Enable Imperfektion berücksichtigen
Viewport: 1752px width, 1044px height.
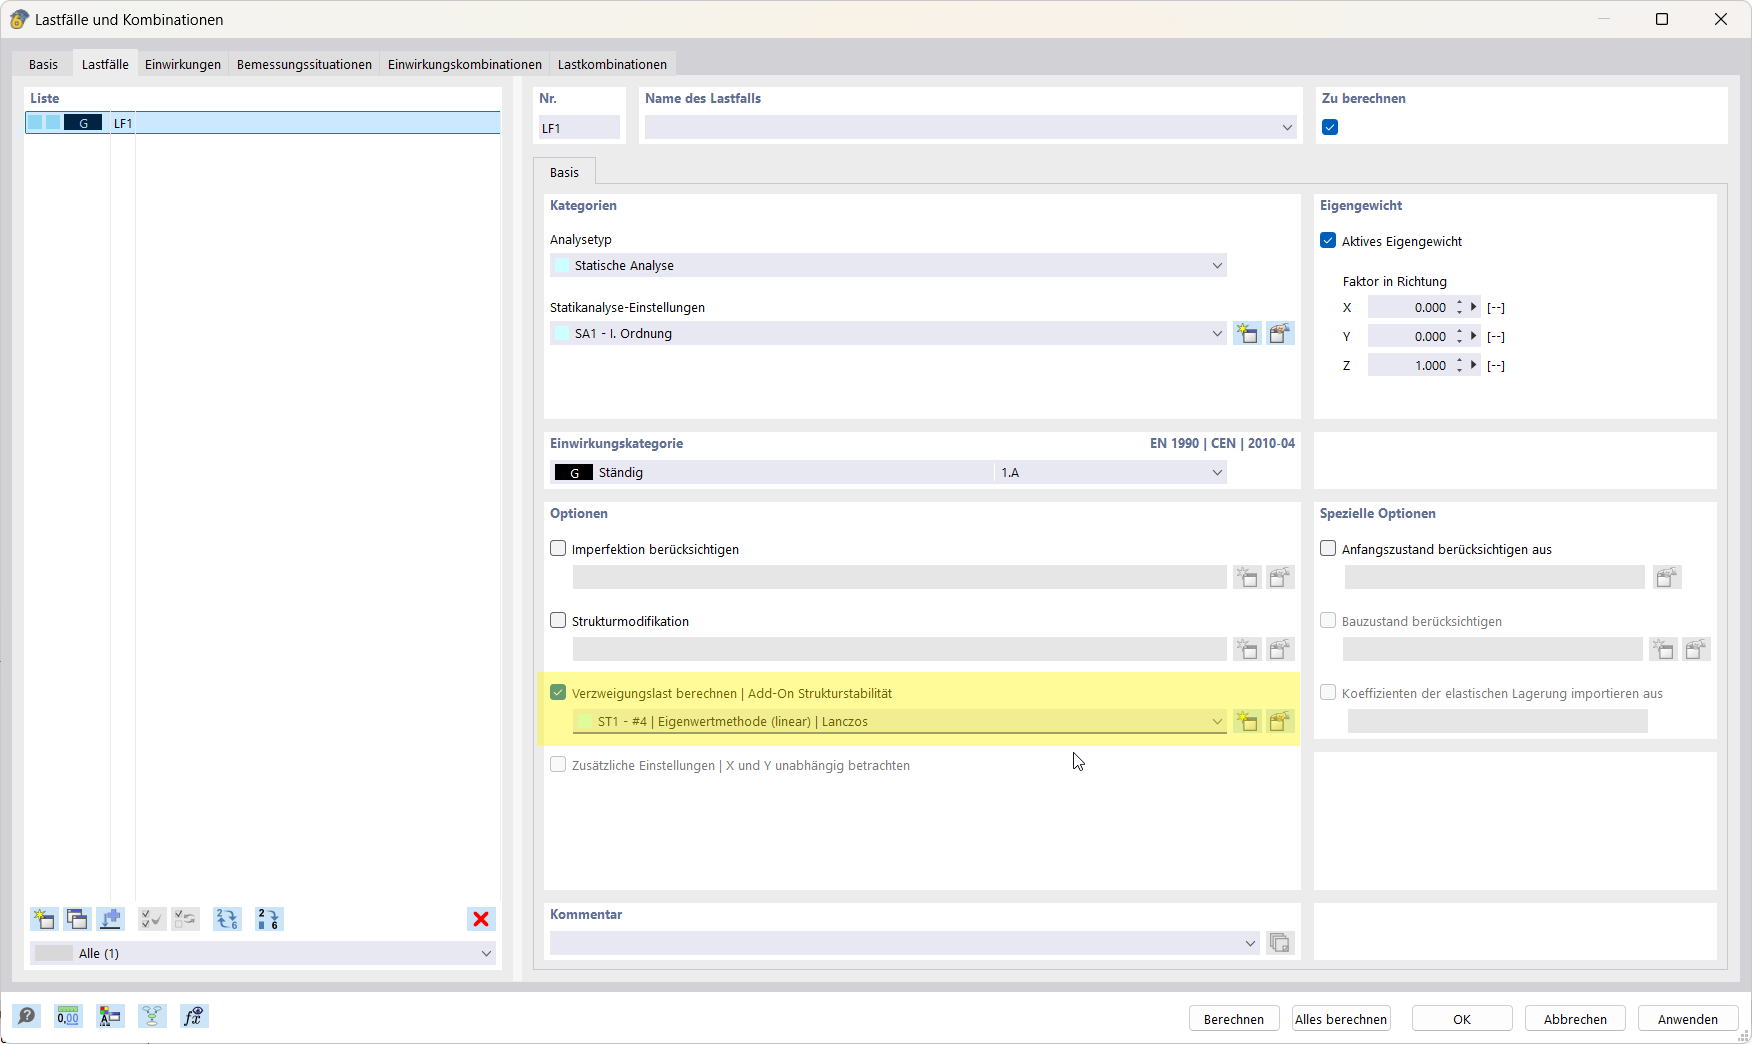(558, 549)
